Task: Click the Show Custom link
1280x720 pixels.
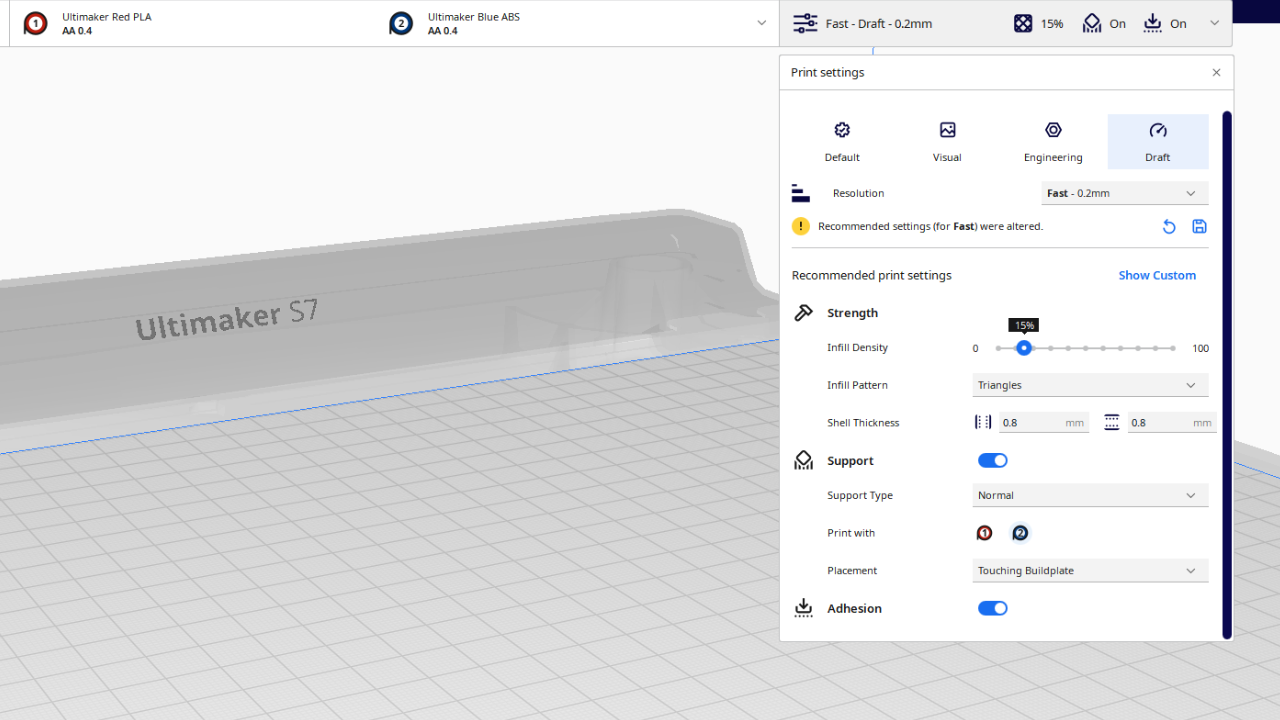Action: [1157, 275]
